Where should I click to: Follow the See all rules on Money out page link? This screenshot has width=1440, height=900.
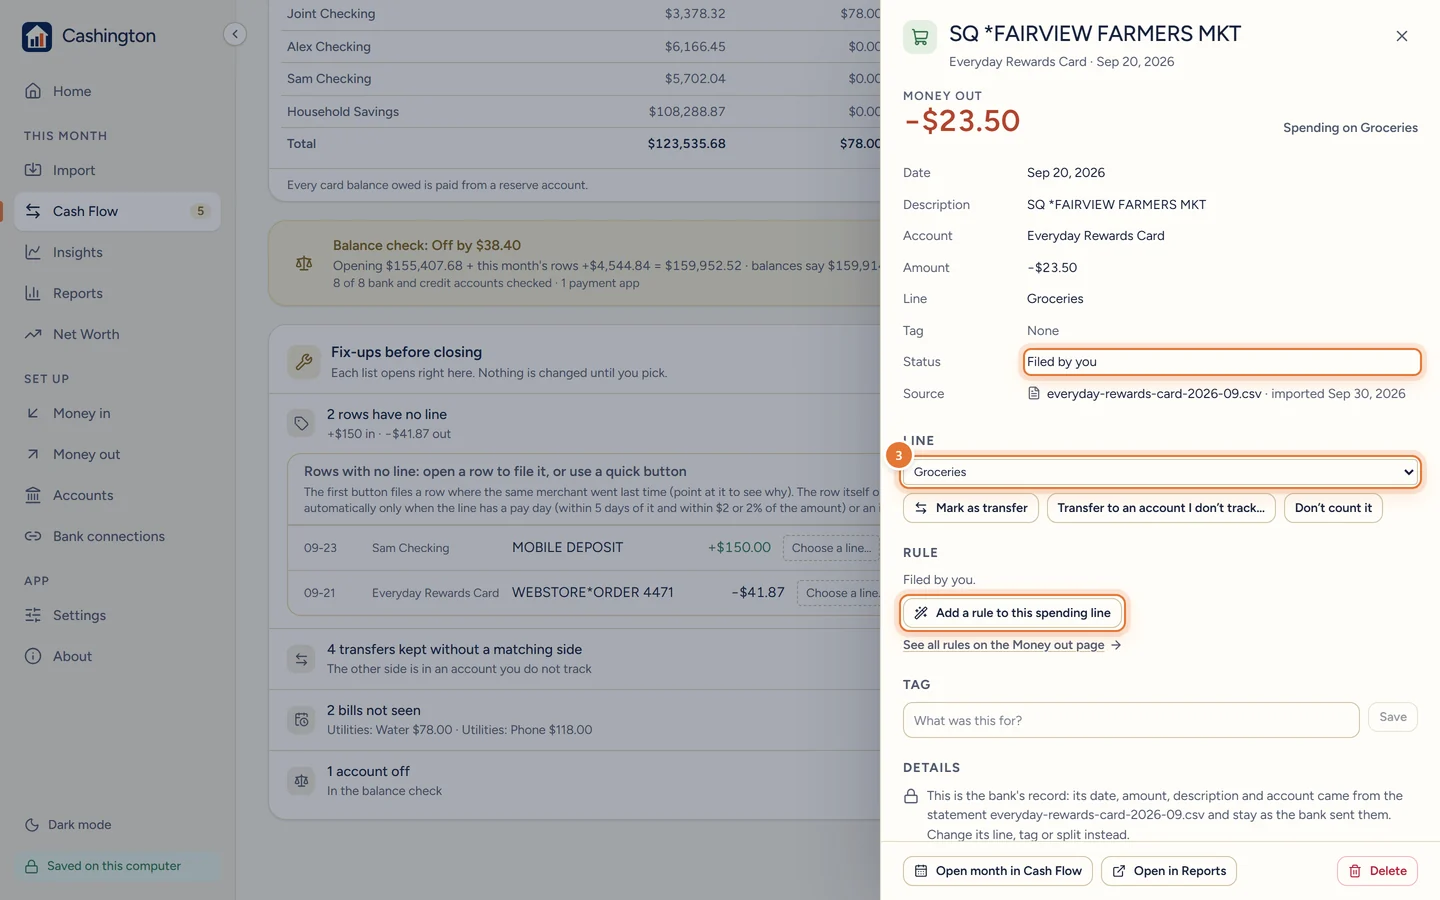click(x=1012, y=645)
